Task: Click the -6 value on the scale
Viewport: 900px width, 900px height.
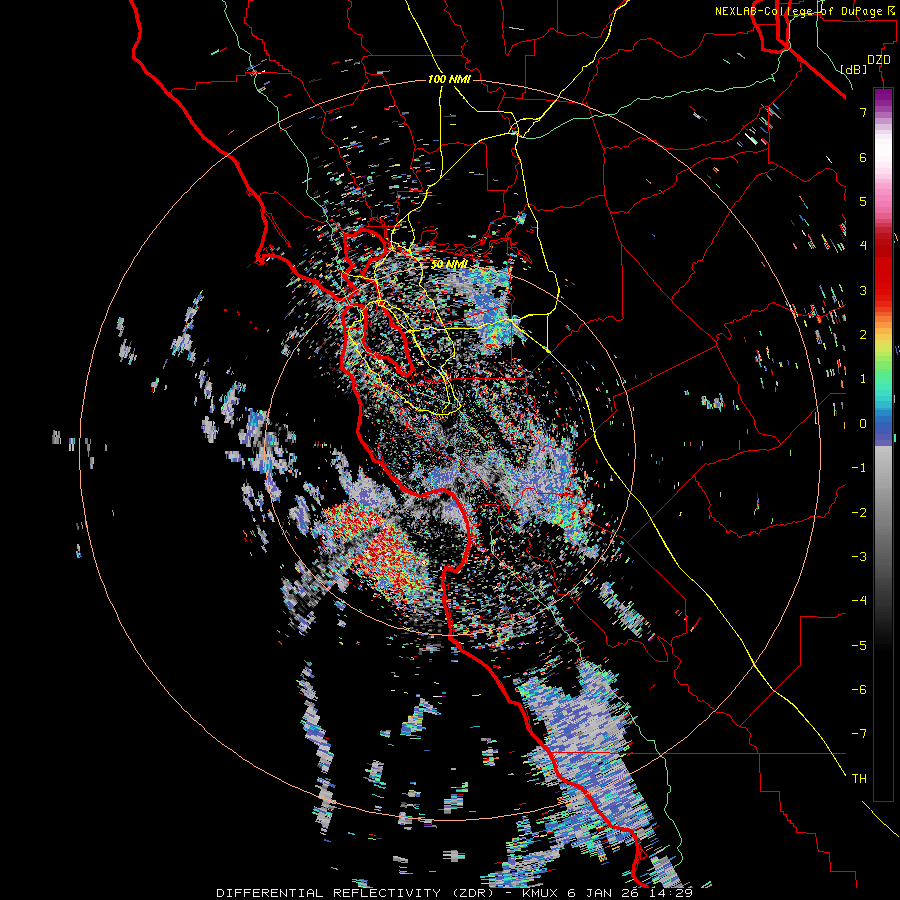Action: click(859, 690)
